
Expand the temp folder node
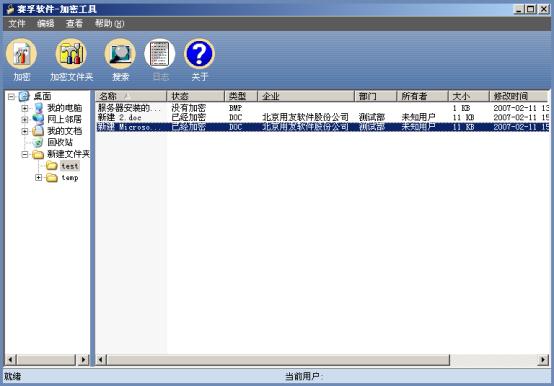39,177
